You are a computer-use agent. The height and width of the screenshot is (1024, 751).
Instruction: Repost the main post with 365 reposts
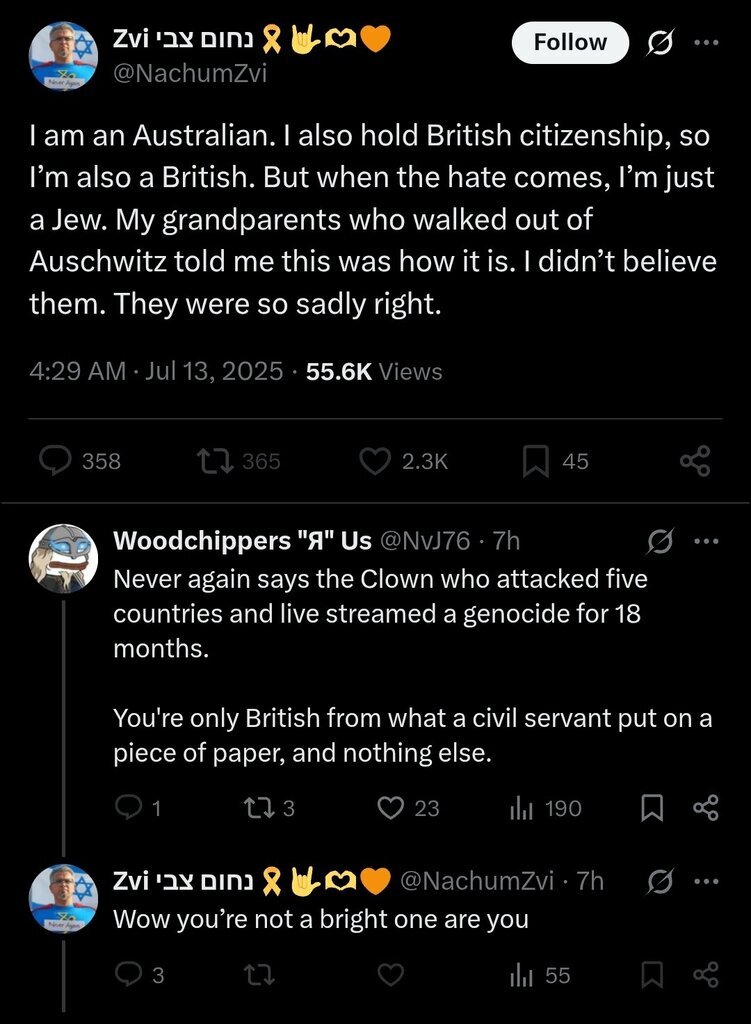211,461
